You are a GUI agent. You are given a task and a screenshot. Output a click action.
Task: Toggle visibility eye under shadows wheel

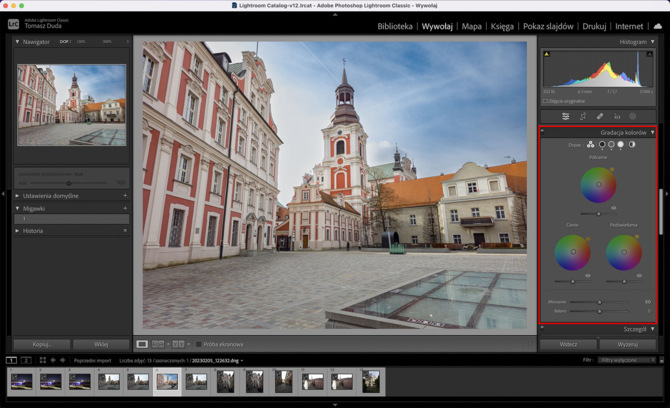click(x=588, y=276)
